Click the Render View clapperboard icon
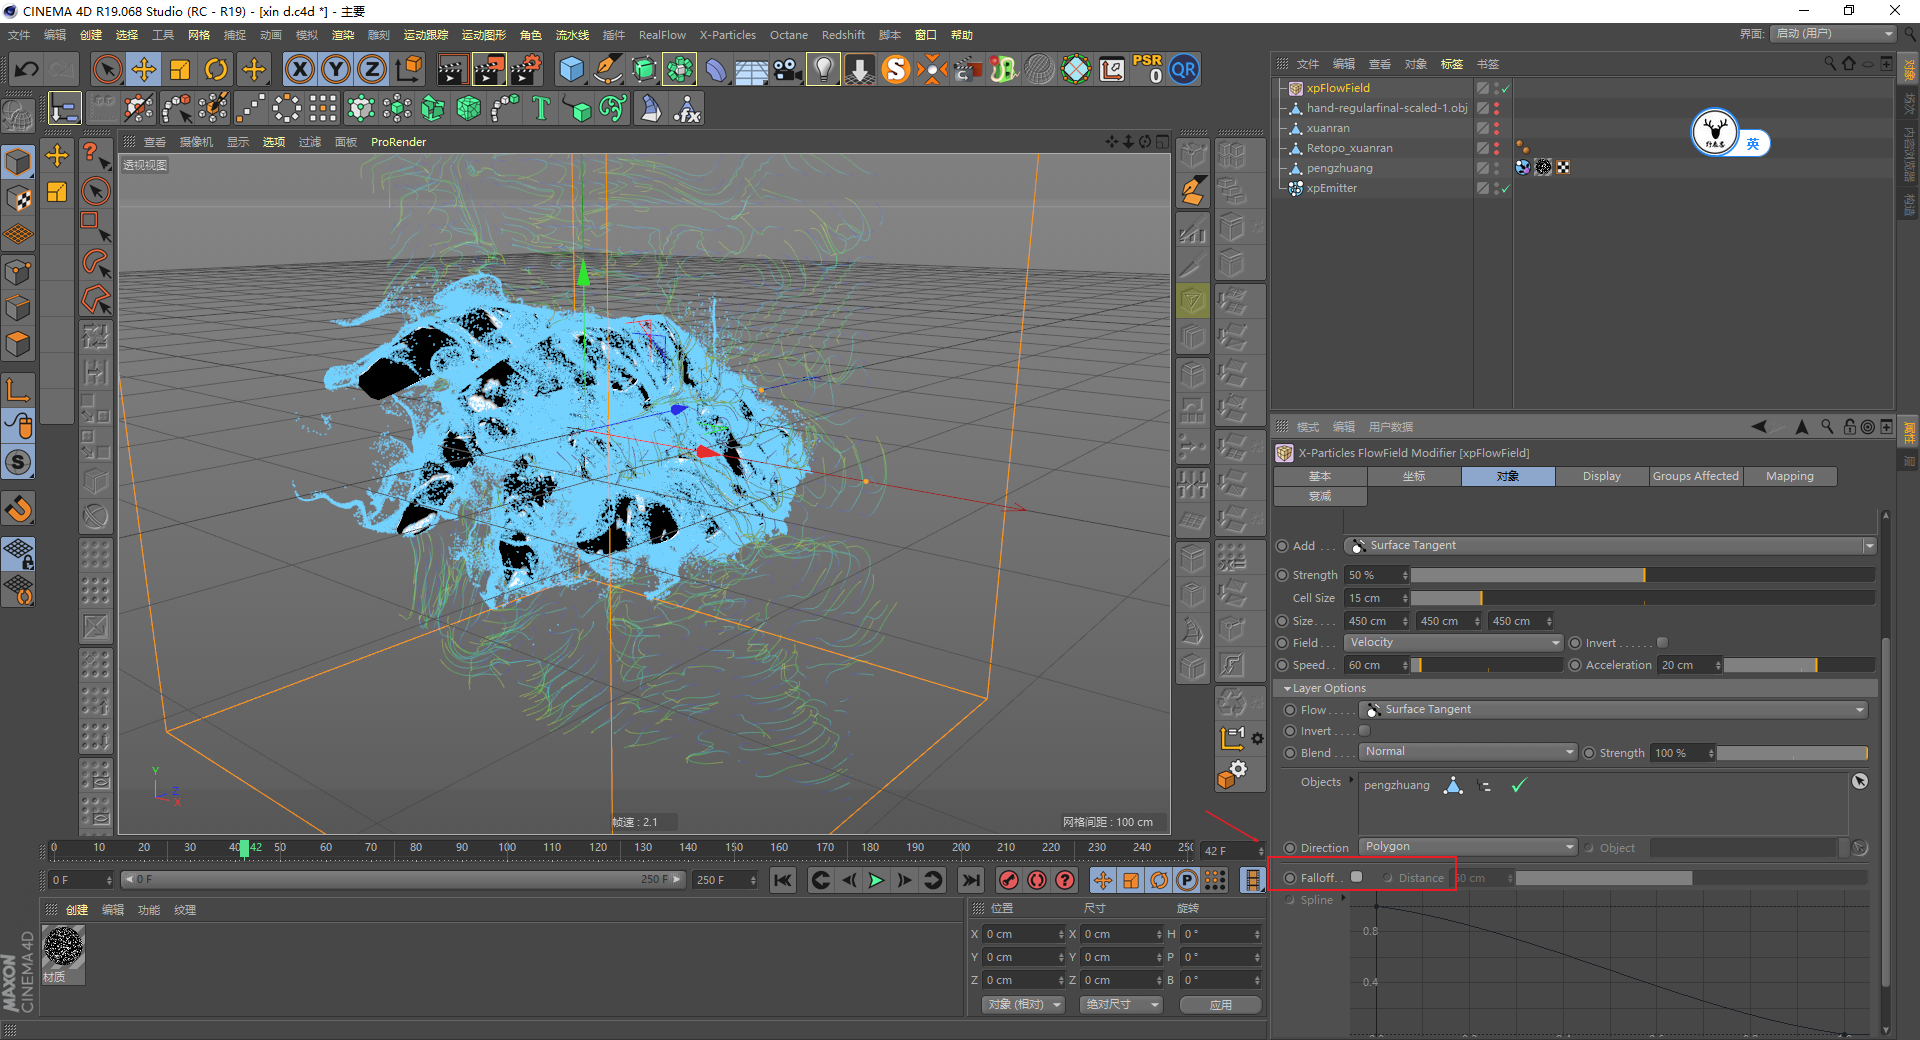The width and height of the screenshot is (1920, 1040). pyautogui.click(x=452, y=70)
